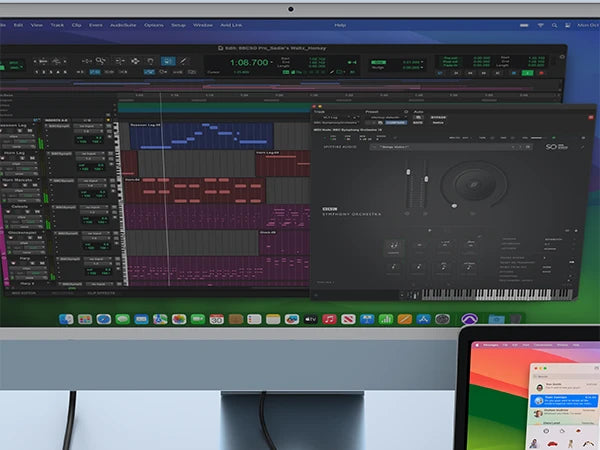600x450 pixels.
Task: Select the Celeste track name
Action: pyautogui.click(x=19, y=207)
